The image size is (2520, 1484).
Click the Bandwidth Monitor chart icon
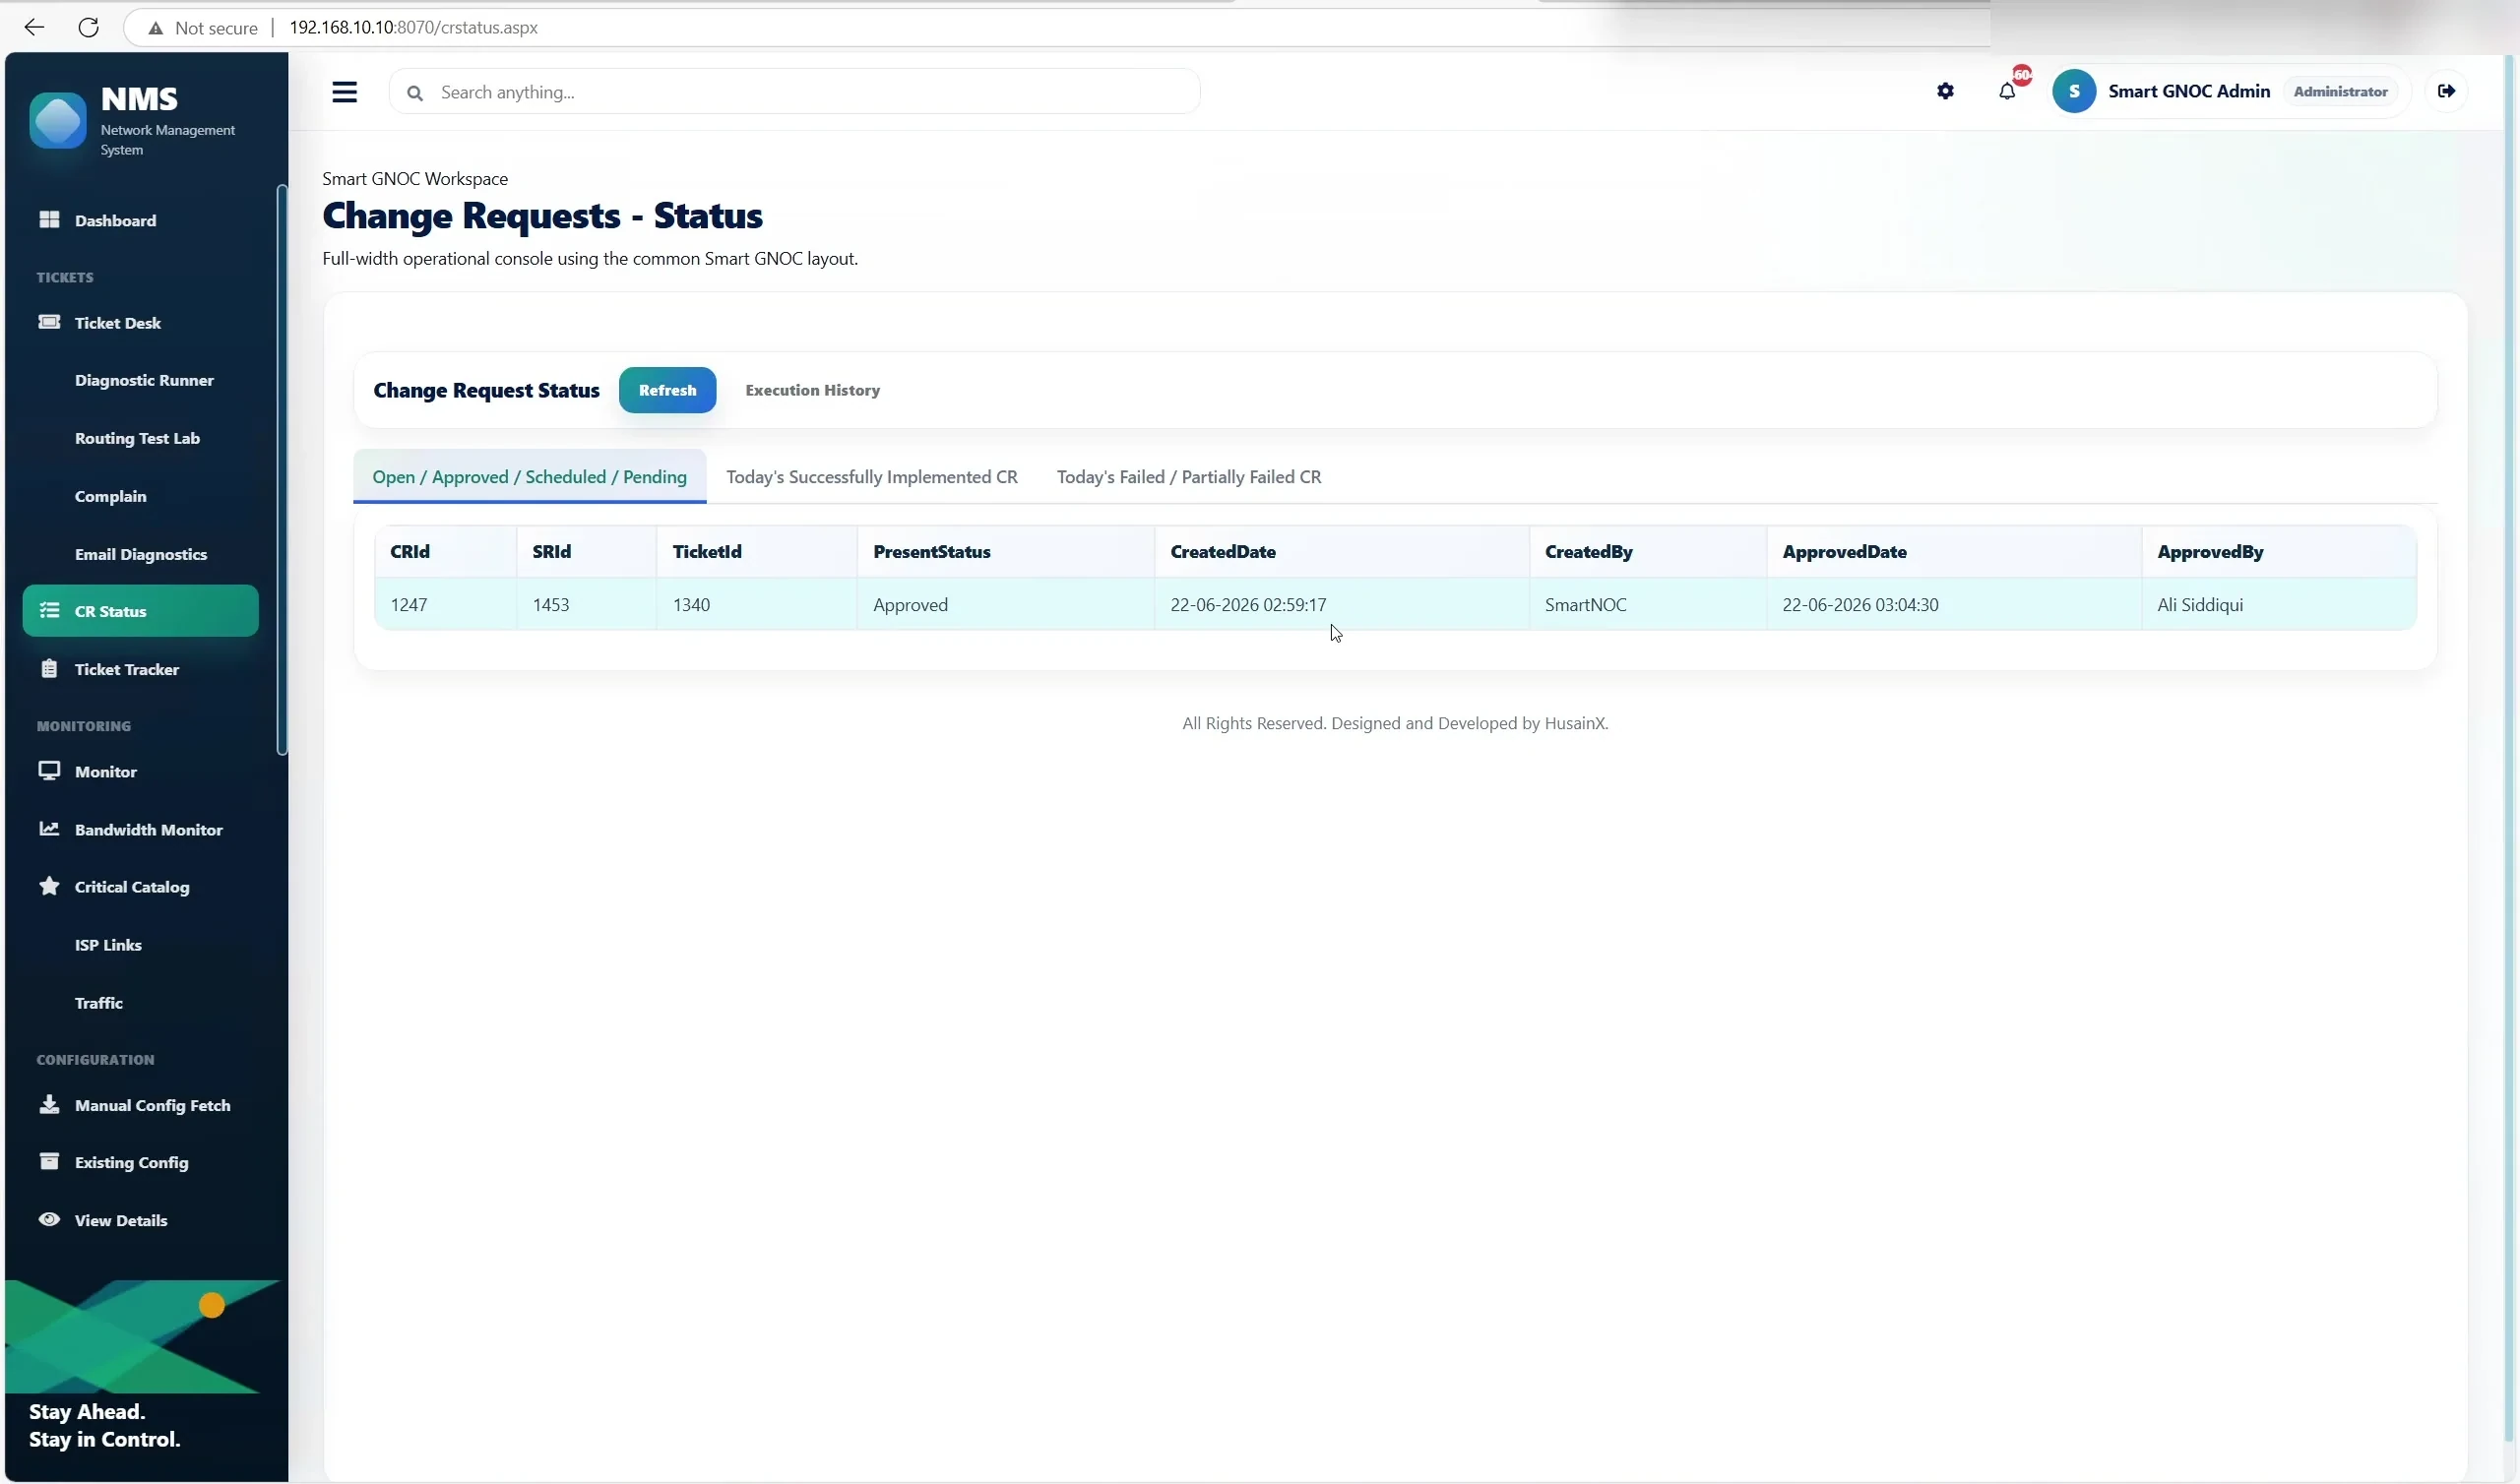pyautogui.click(x=49, y=829)
